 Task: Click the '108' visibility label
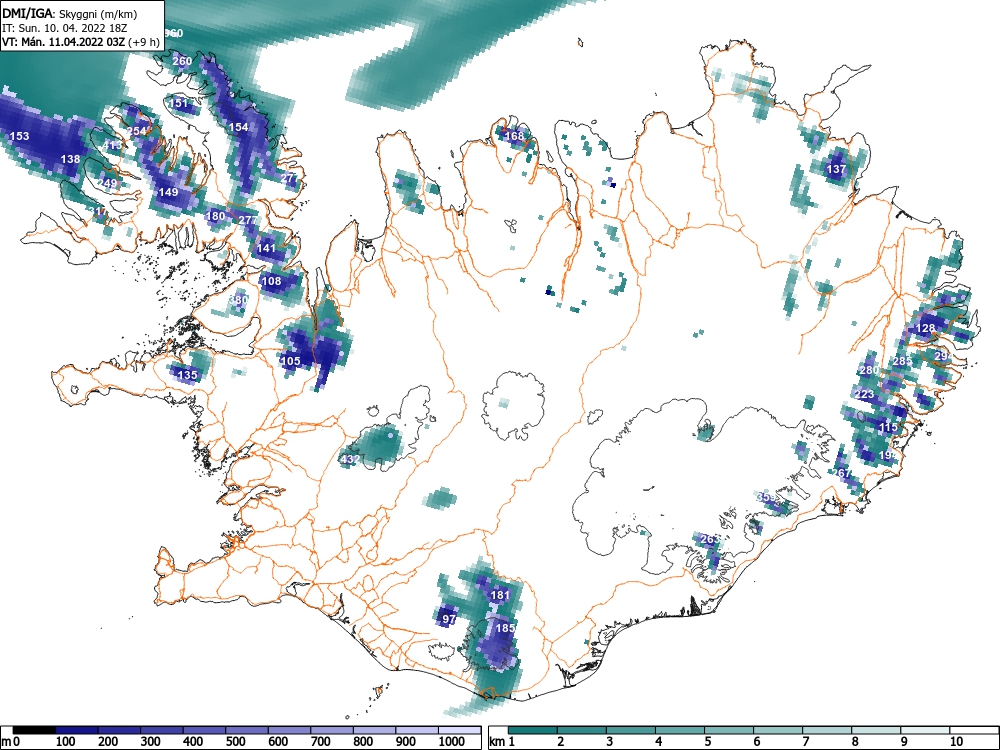pyautogui.click(x=271, y=281)
